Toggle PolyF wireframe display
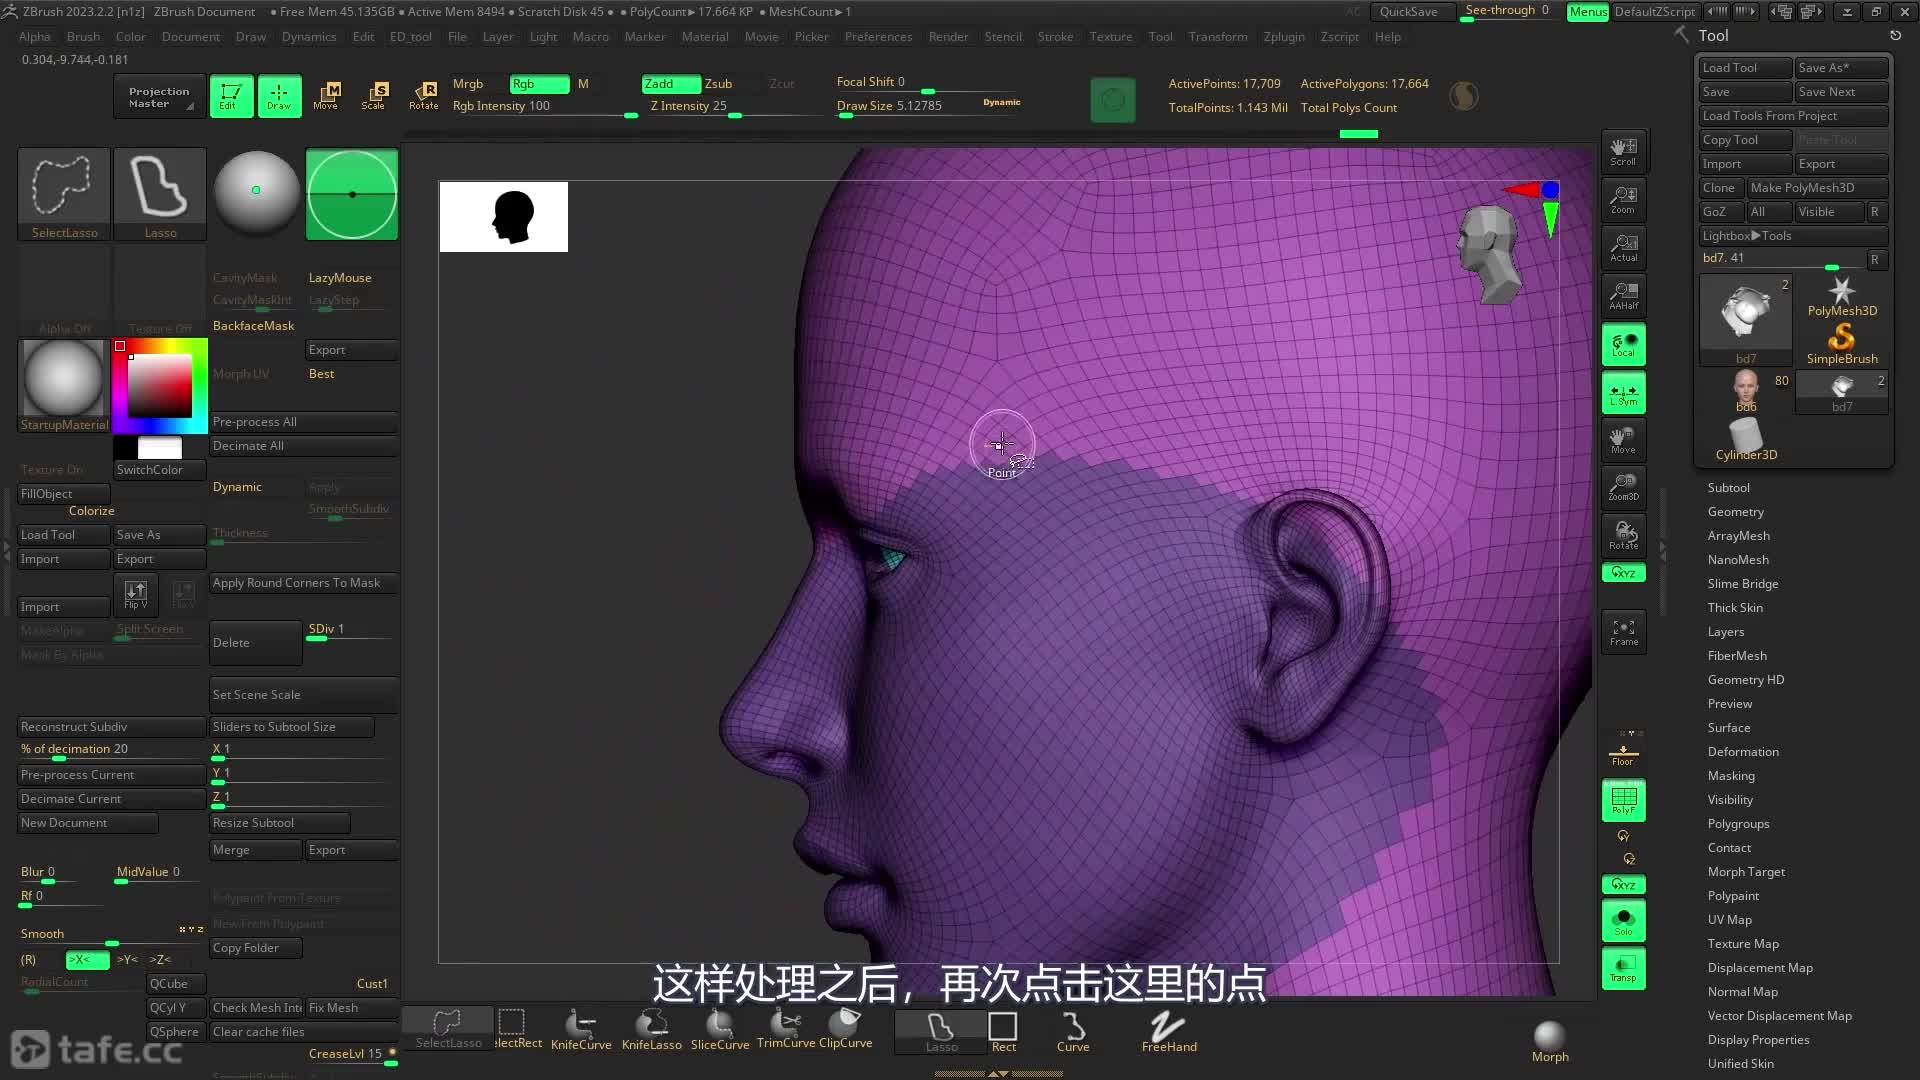 tap(1623, 800)
